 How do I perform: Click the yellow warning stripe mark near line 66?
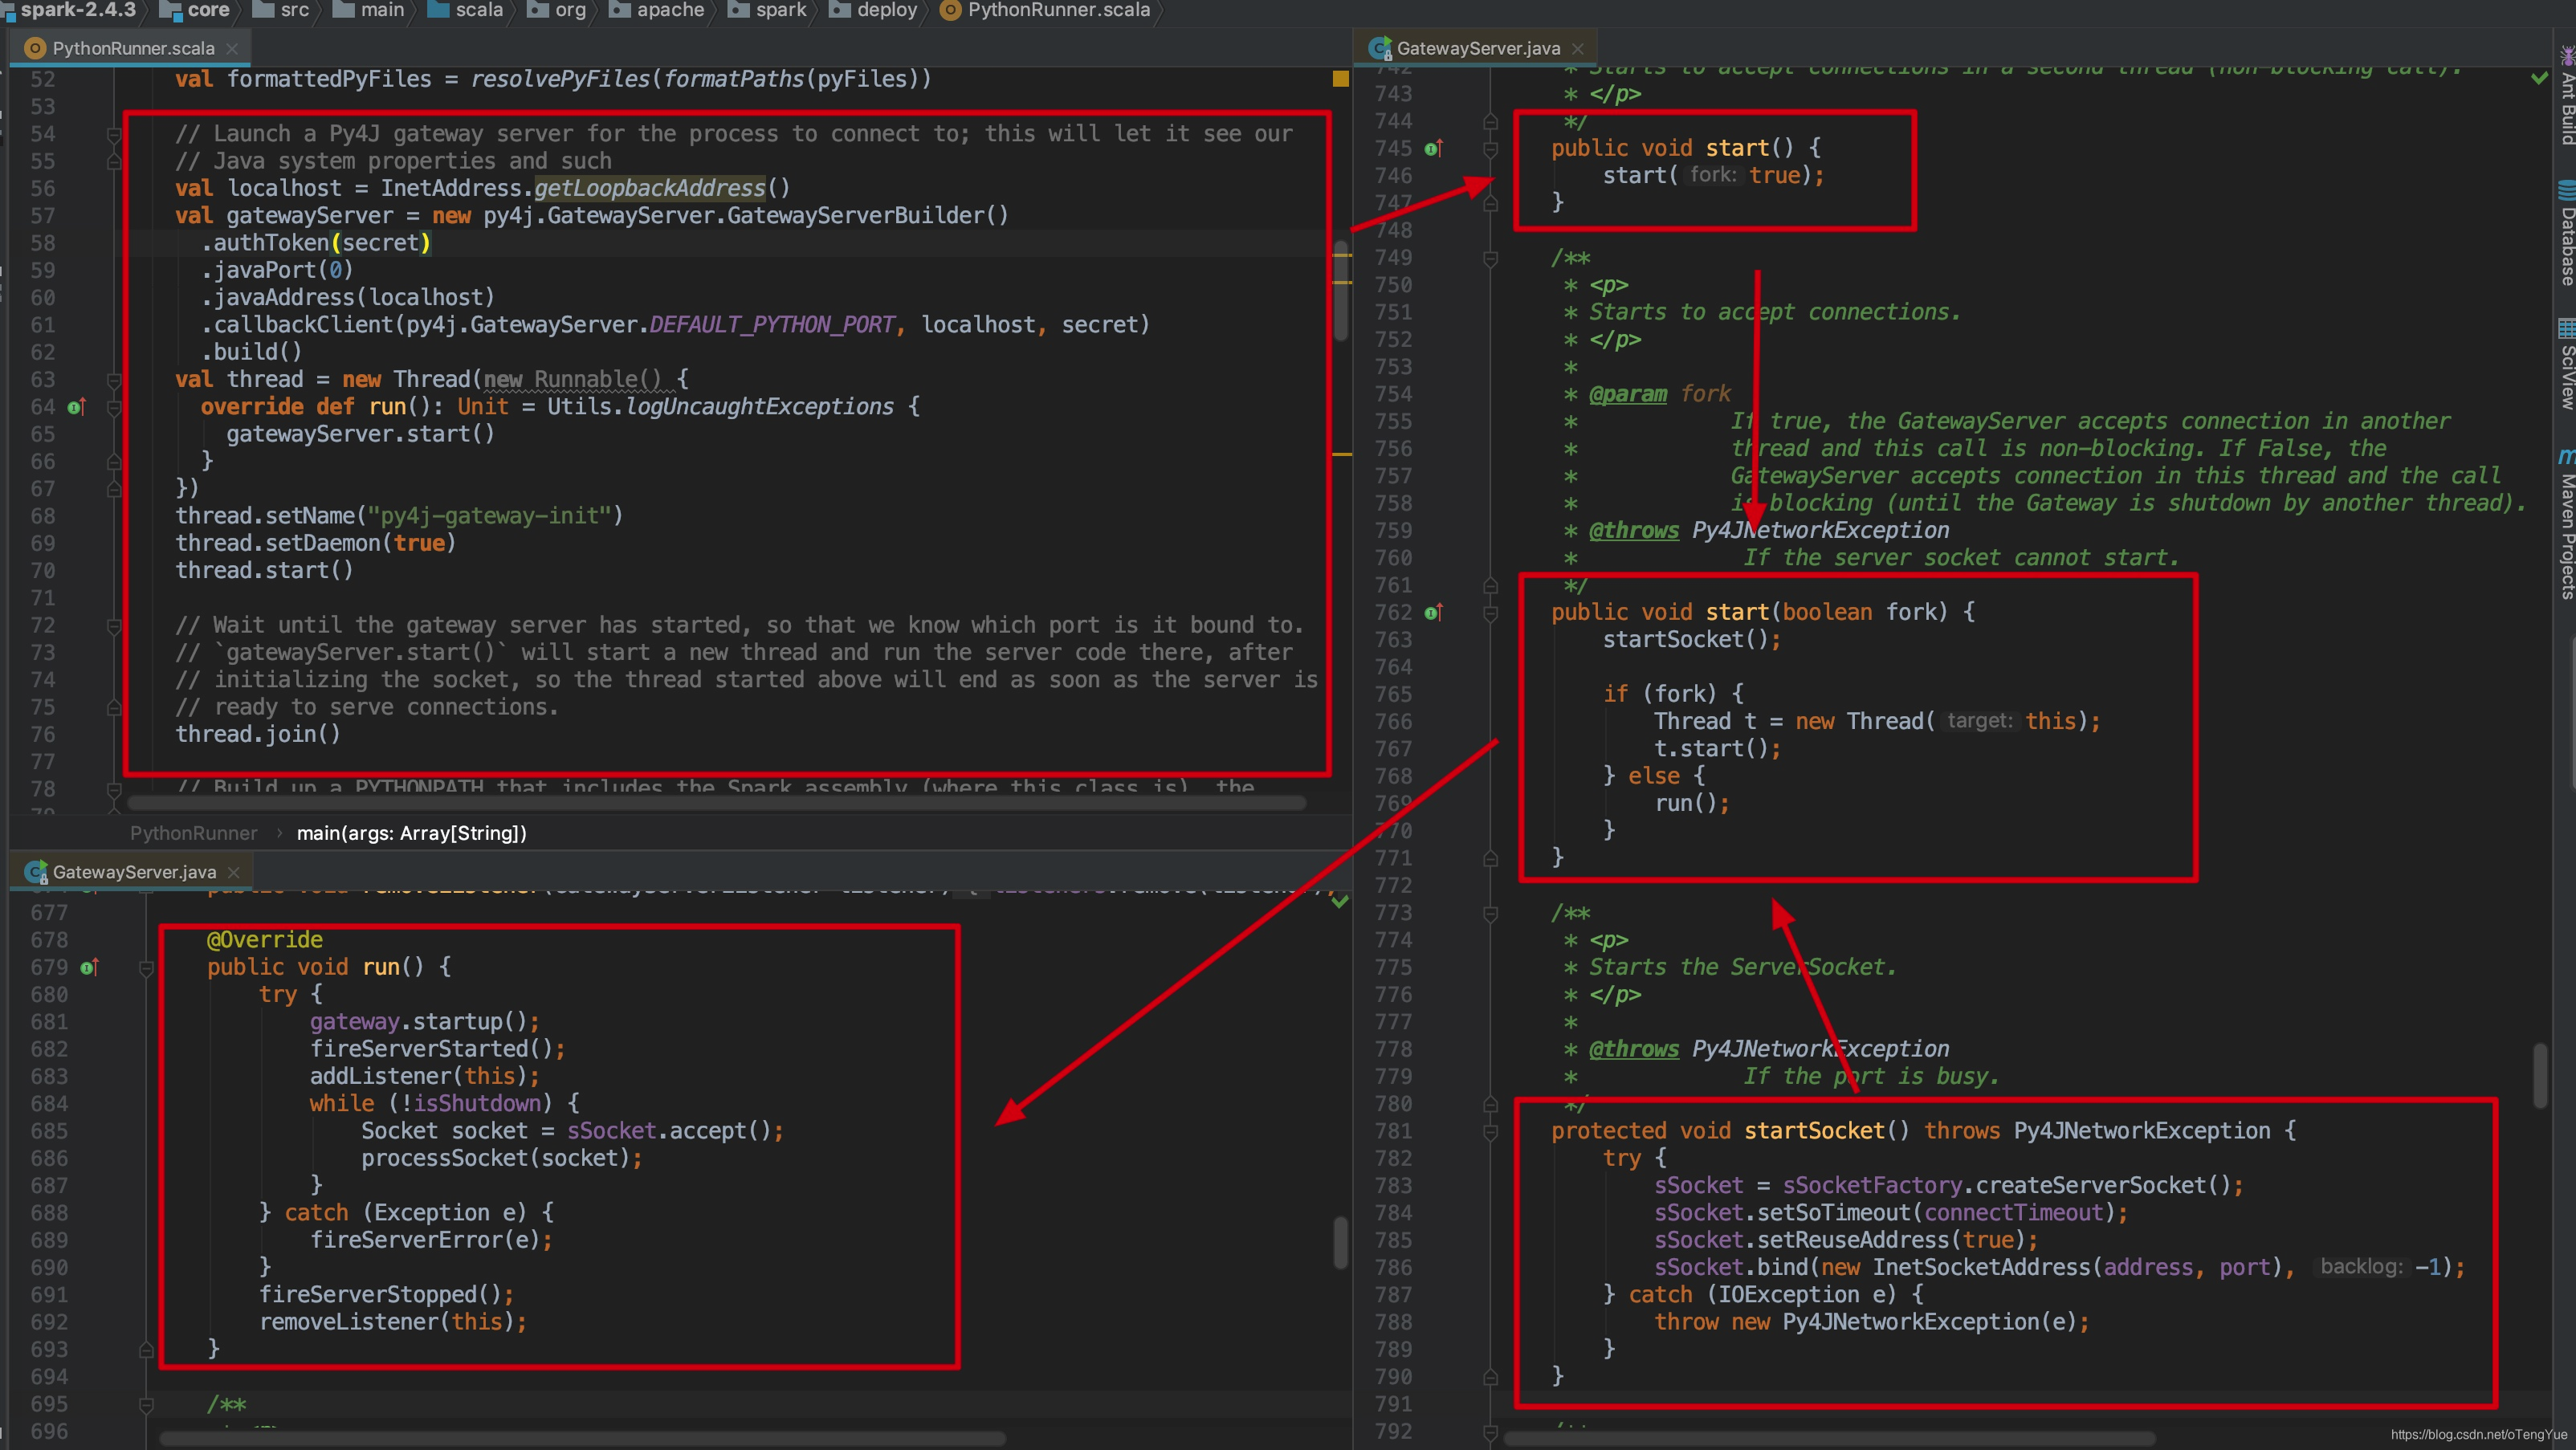(1342, 454)
